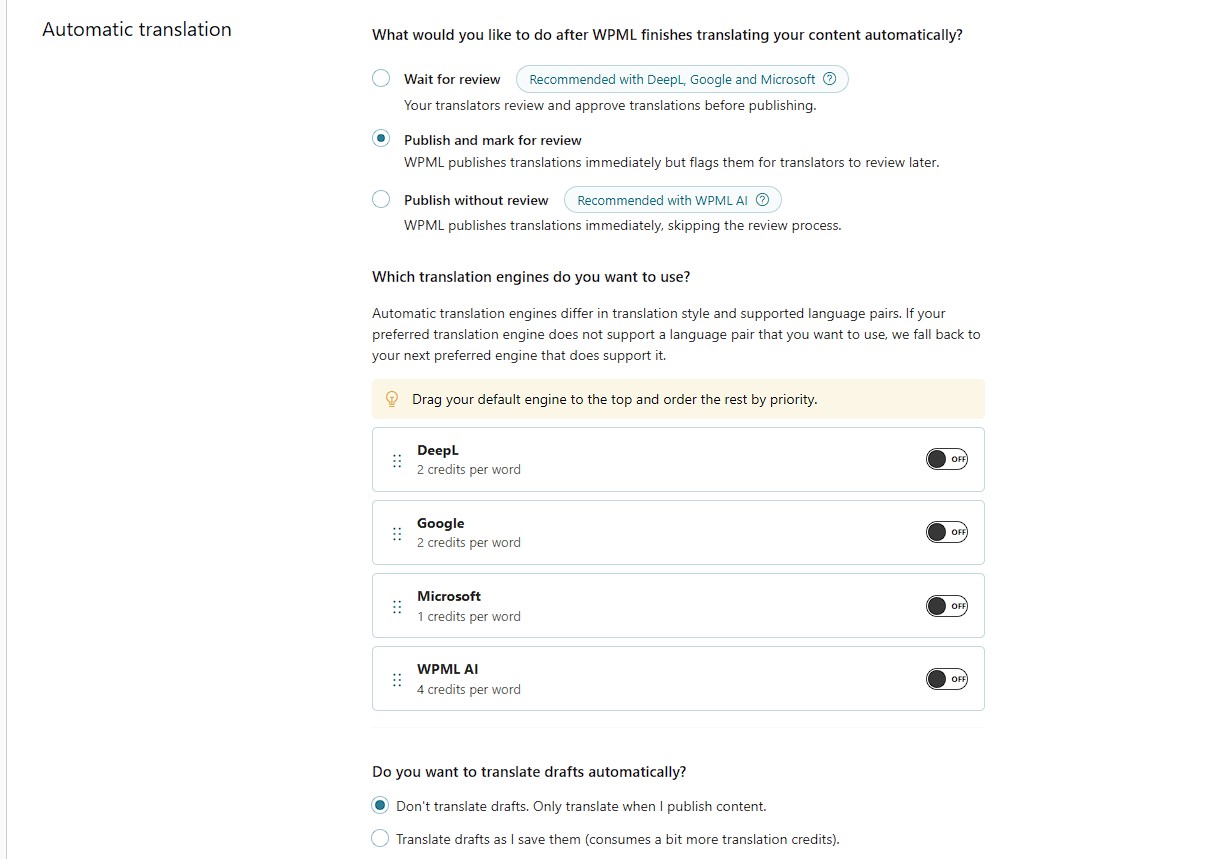Screen dimensions: 1227x859
Task: Select the Wait for review option
Action: point(381,79)
